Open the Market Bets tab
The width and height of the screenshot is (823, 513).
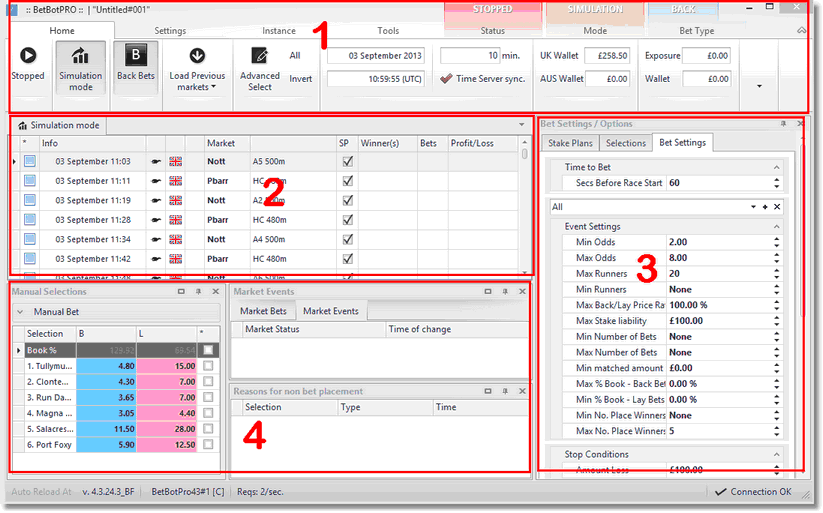tap(264, 312)
